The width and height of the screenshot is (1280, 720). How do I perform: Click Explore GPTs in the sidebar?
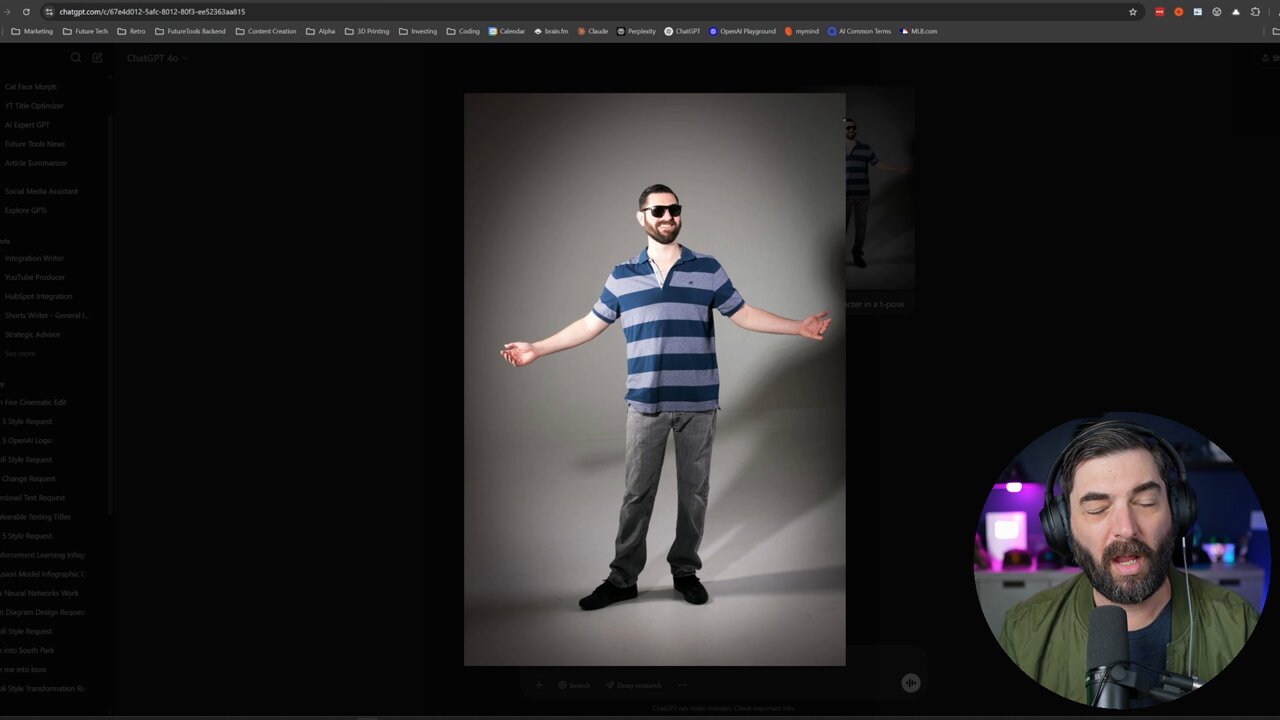[x=25, y=210]
